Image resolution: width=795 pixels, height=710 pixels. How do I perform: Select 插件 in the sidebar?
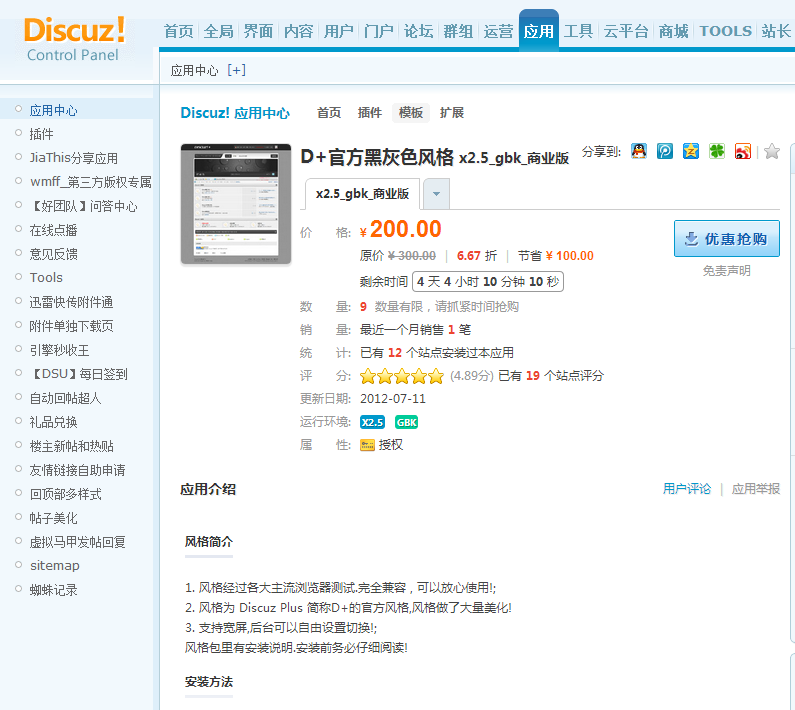41,134
